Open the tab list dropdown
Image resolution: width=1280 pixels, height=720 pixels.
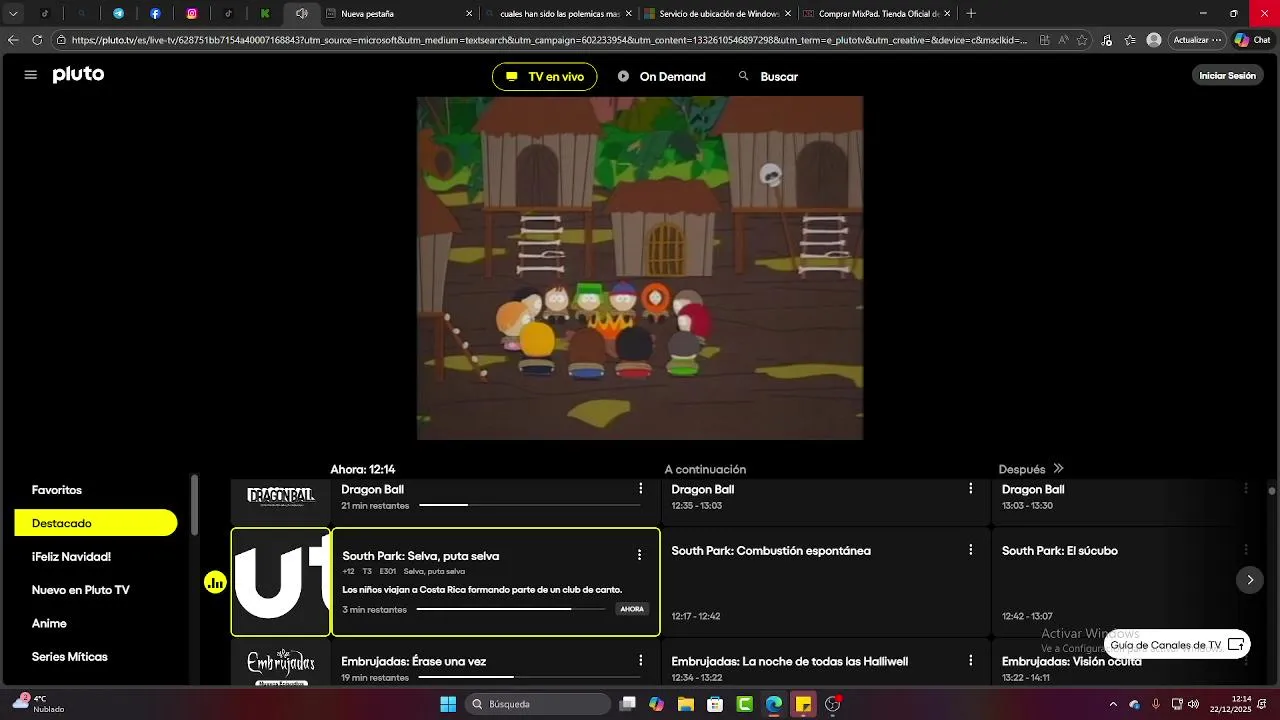(x=13, y=14)
